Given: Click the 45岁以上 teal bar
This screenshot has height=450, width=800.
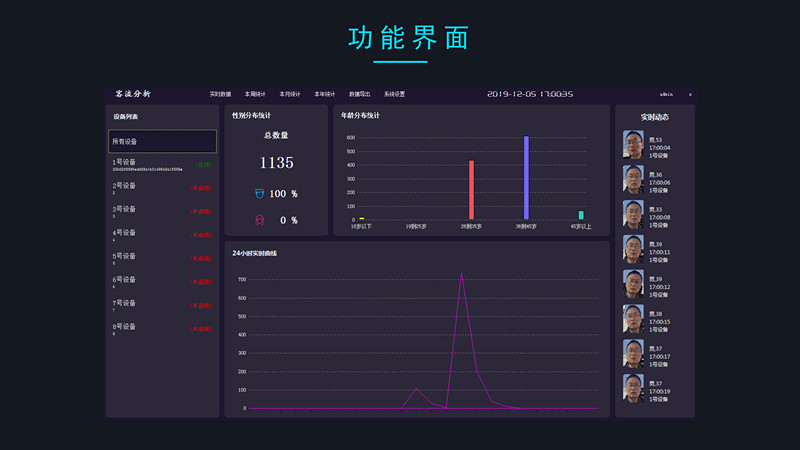Looking at the screenshot, I should click(x=581, y=215).
